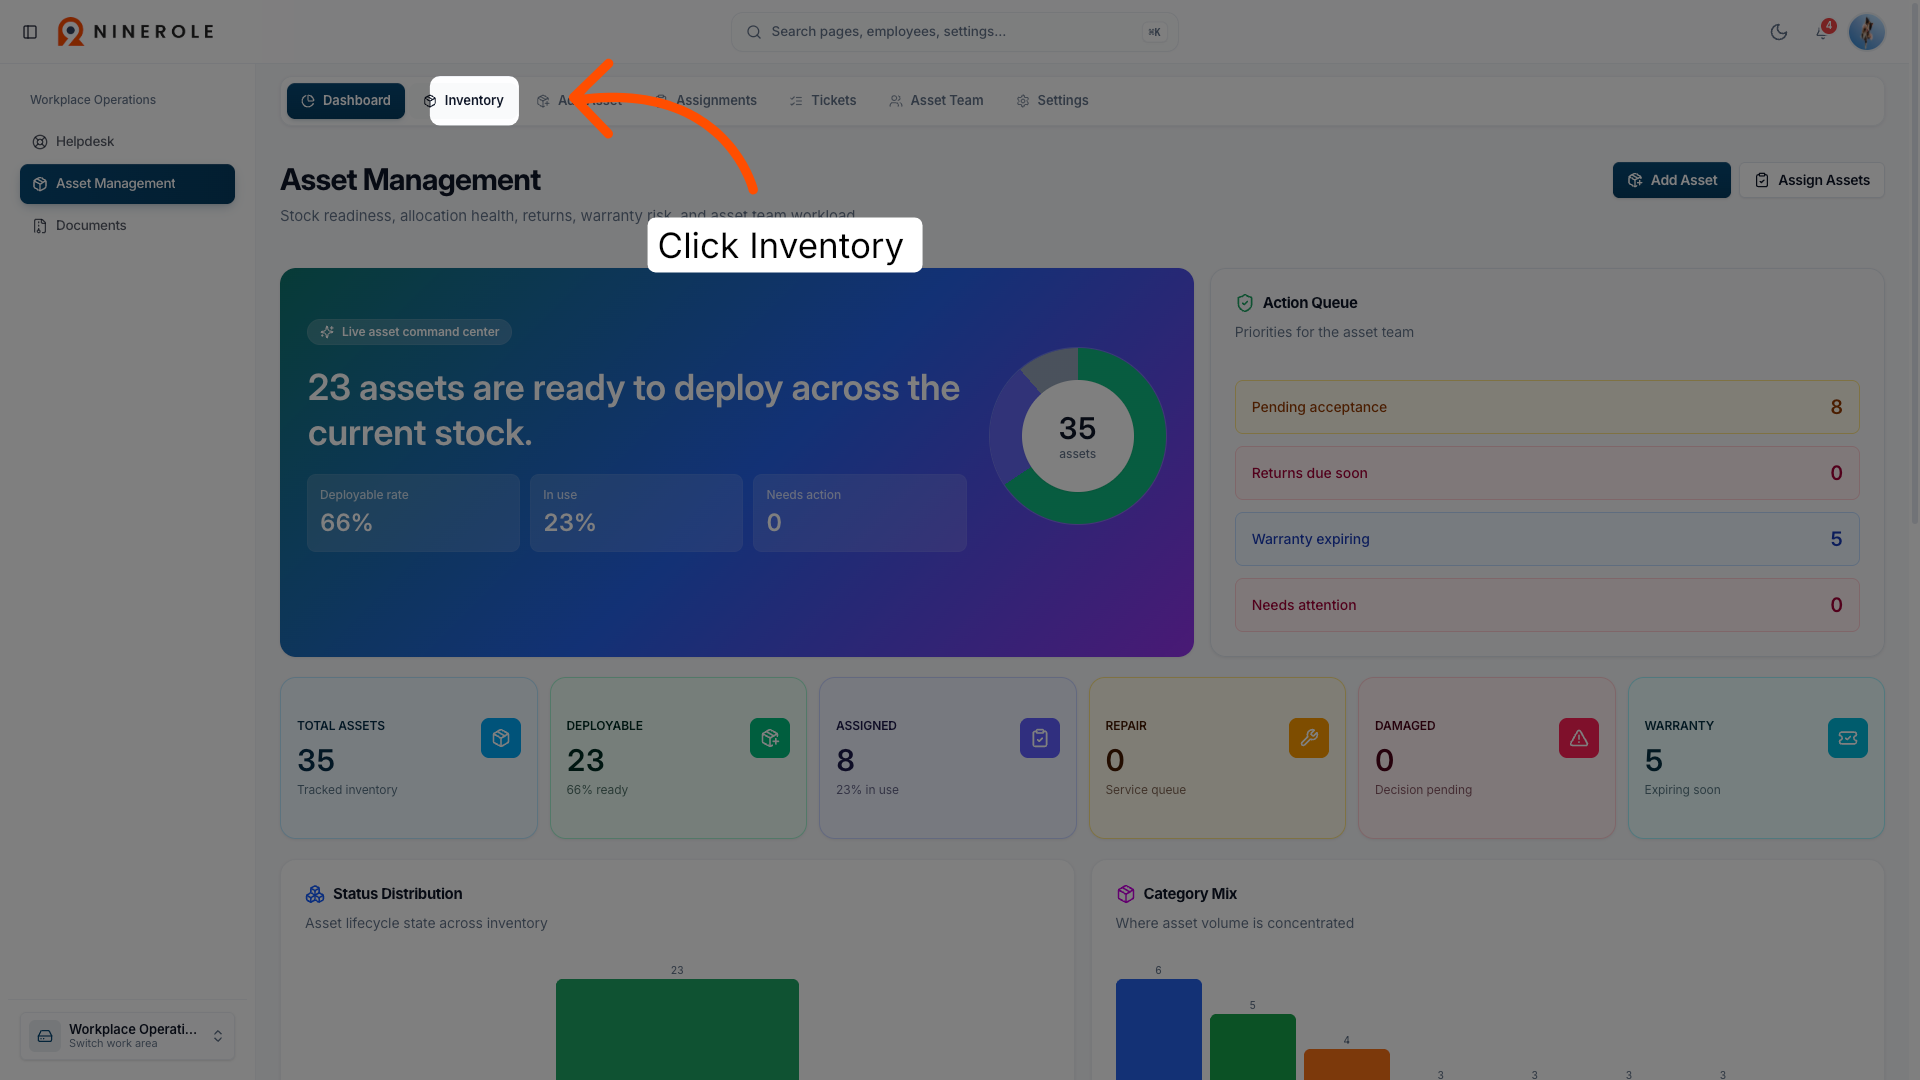Open the Warranty expiring row

[x=1546, y=539]
